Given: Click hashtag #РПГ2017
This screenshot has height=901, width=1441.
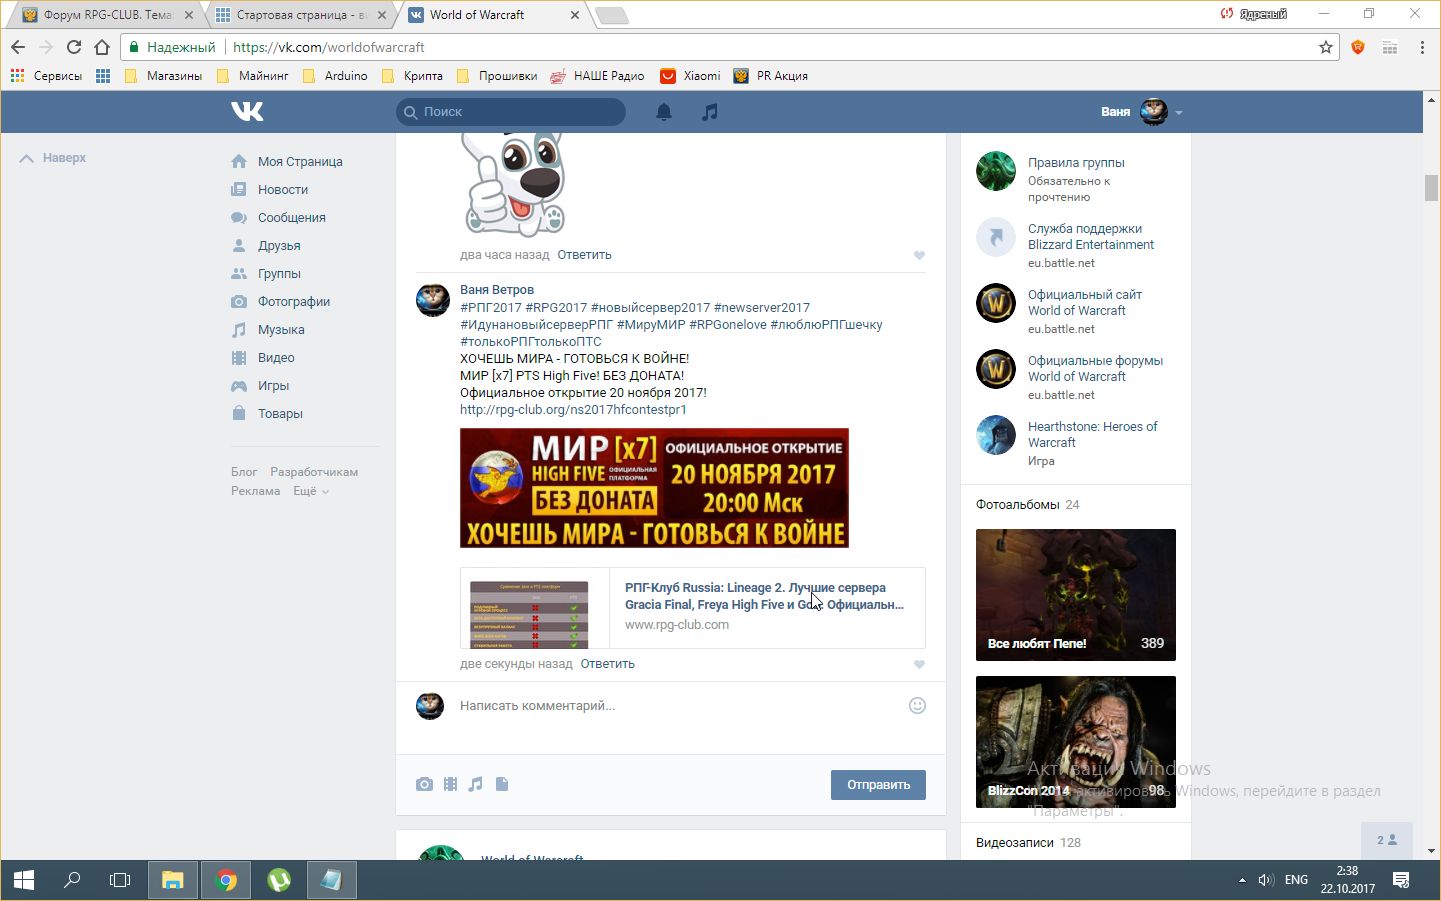Looking at the screenshot, I should pyautogui.click(x=491, y=308).
